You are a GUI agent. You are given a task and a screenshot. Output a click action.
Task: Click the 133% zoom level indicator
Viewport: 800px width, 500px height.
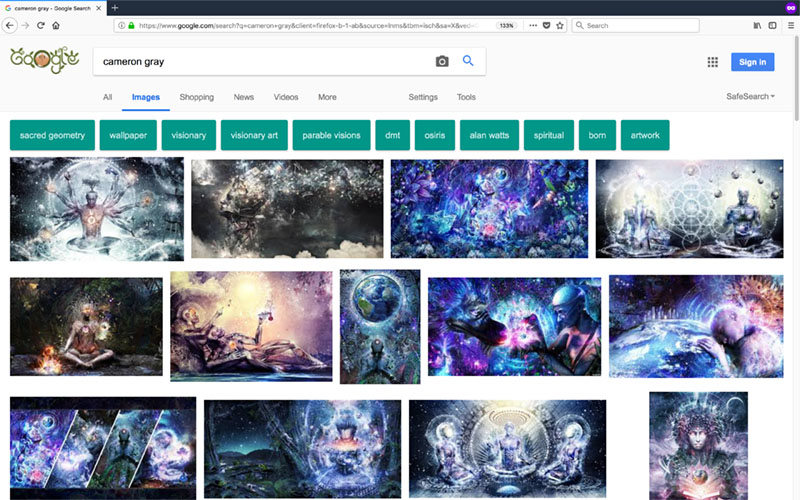506,26
